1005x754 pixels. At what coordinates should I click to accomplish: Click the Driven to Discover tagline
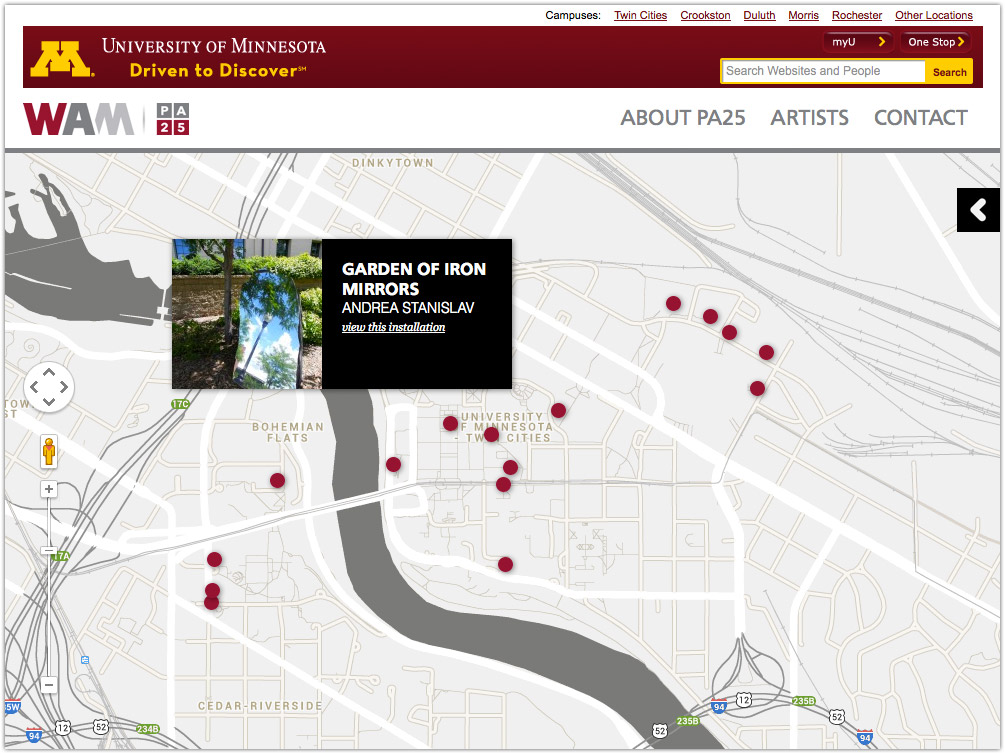click(x=218, y=71)
